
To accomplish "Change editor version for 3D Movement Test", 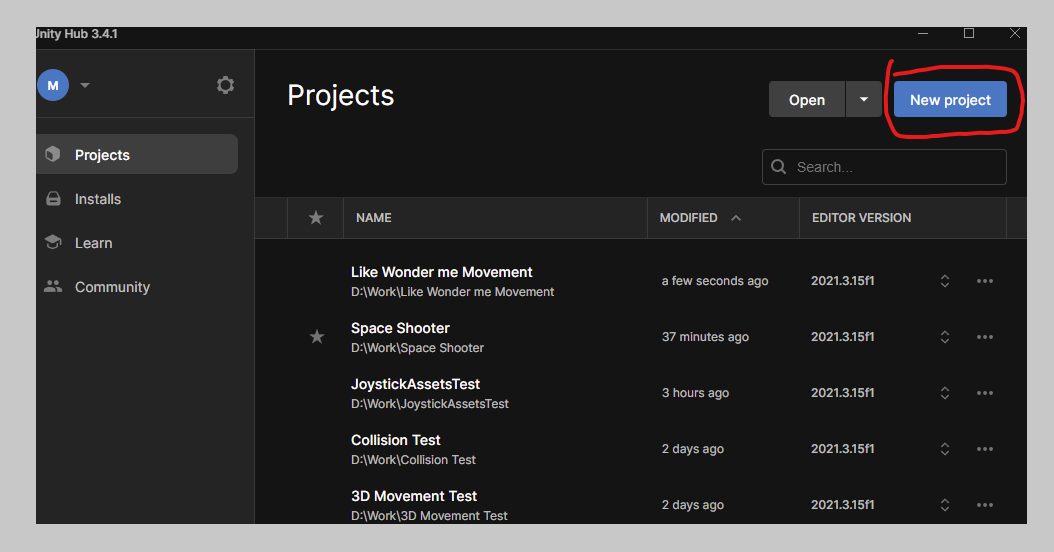I will pyautogui.click(x=944, y=505).
